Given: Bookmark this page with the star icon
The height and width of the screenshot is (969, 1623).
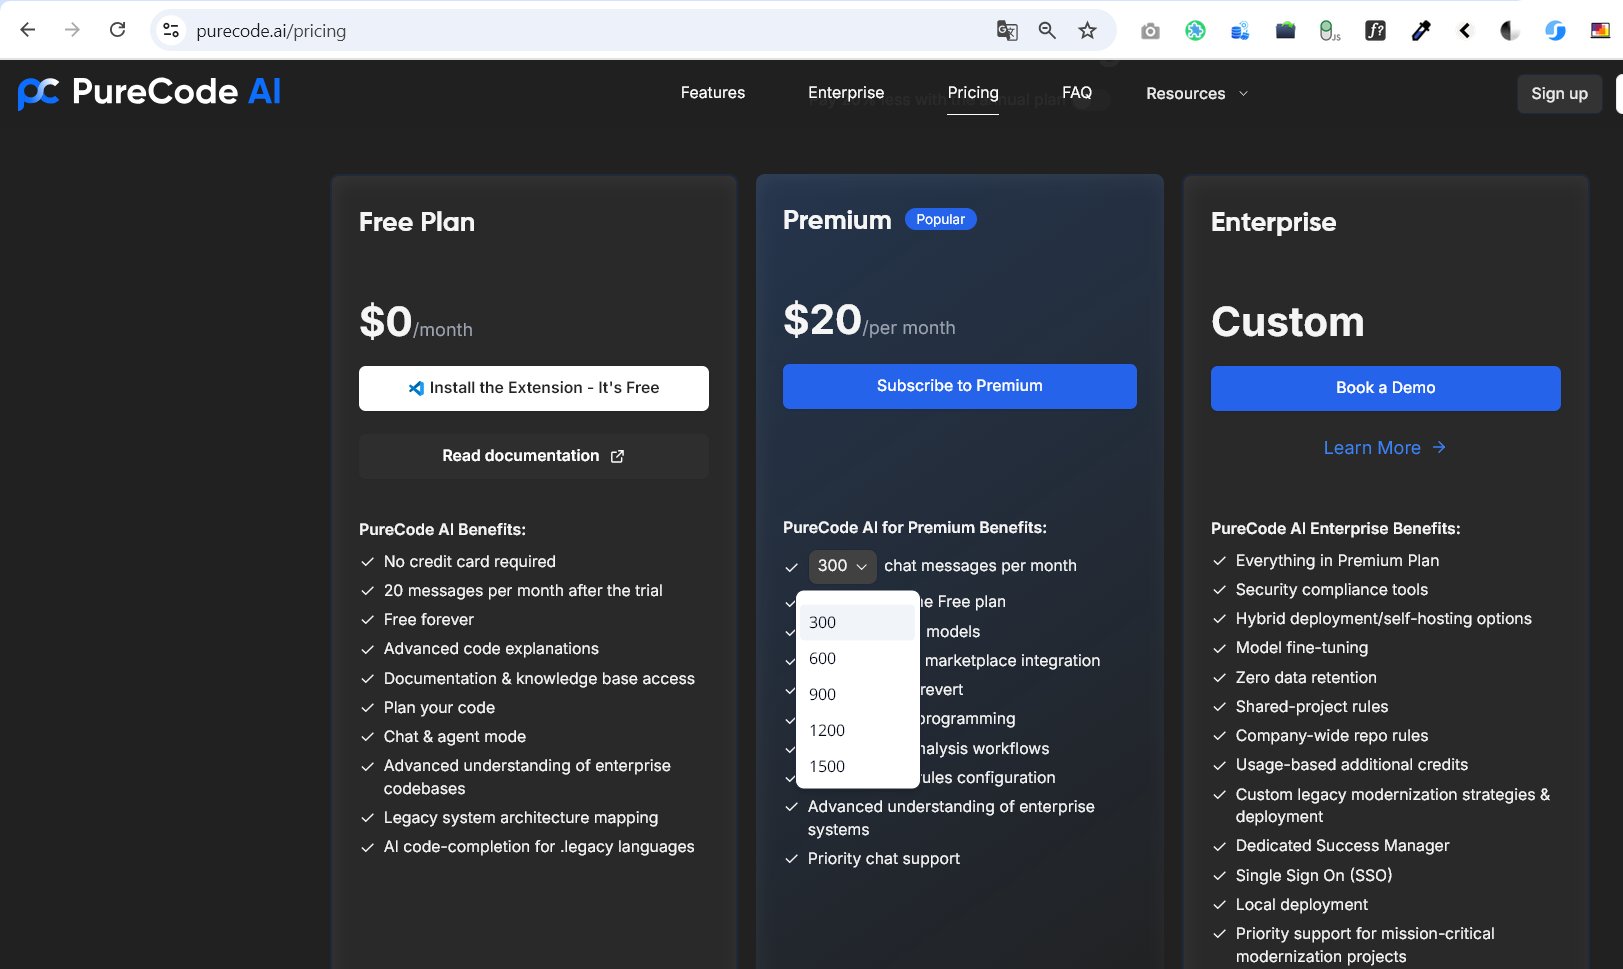Looking at the screenshot, I should click(x=1087, y=31).
